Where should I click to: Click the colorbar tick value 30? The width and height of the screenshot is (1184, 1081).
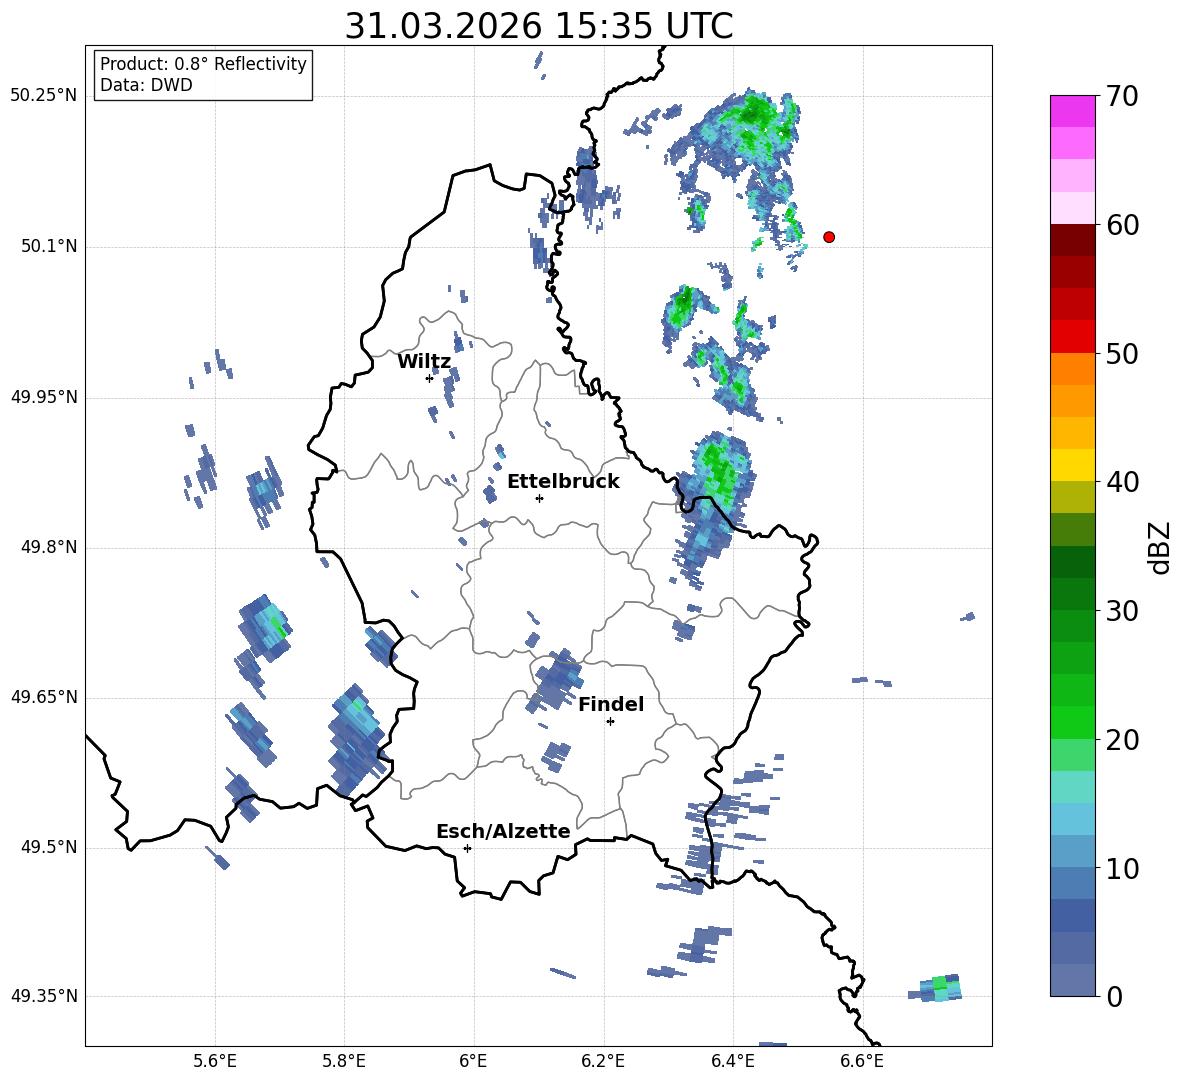coord(1122,611)
